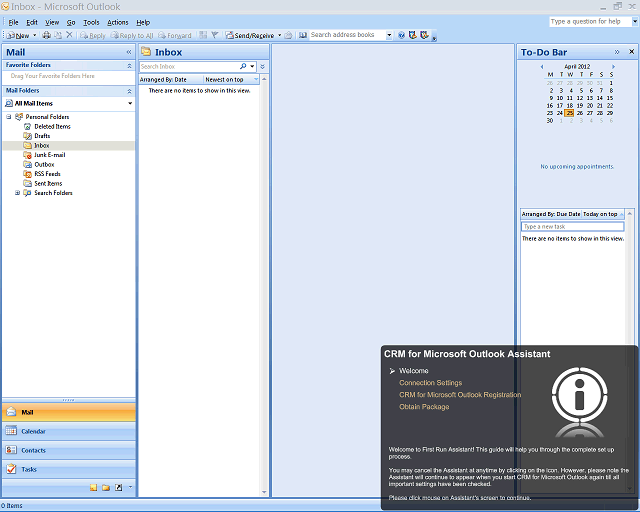640x512 pixels.
Task: Open the View menu
Action: 52,22
